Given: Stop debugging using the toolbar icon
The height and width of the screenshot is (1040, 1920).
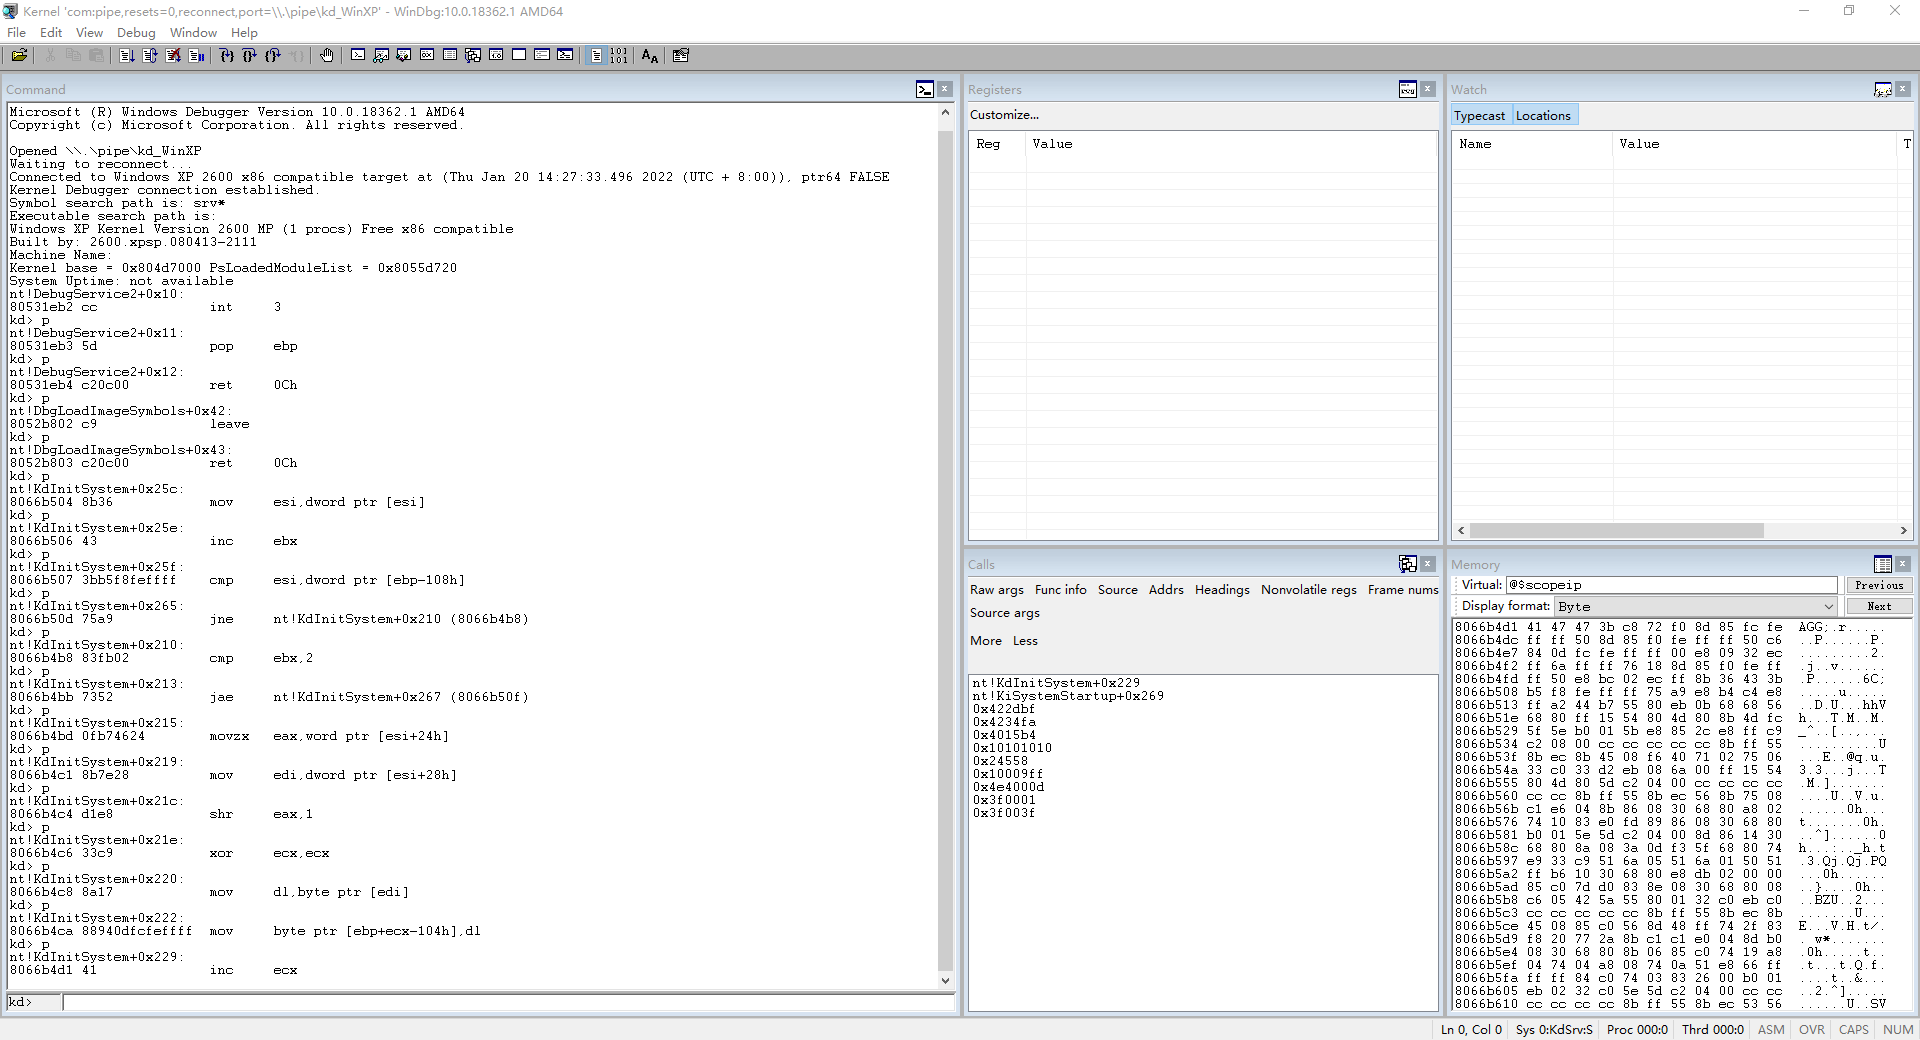Looking at the screenshot, I should click(x=173, y=56).
